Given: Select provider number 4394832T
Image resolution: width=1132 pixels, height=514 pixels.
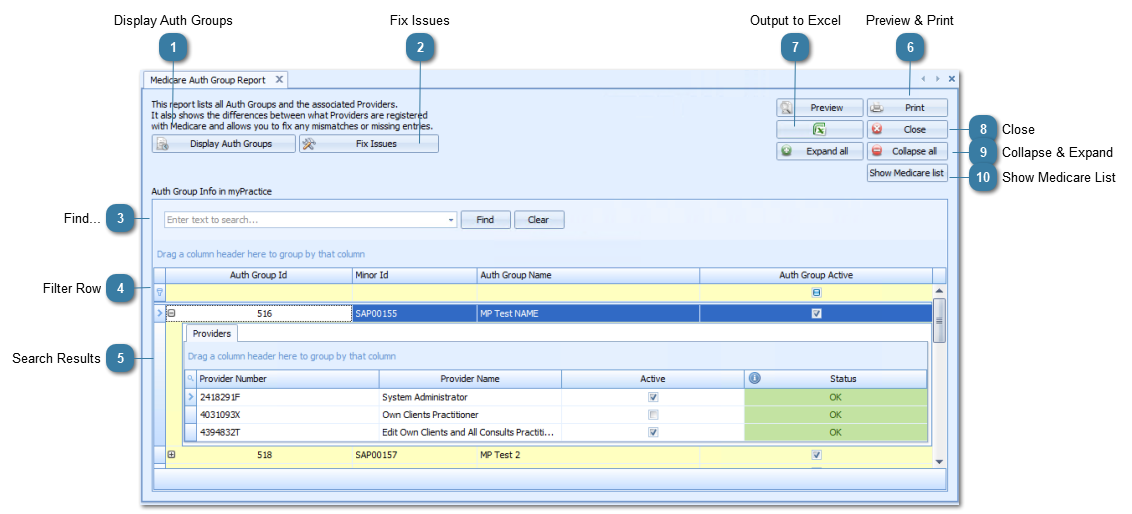Looking at the screenshot, I should click(x=288, y=432).
